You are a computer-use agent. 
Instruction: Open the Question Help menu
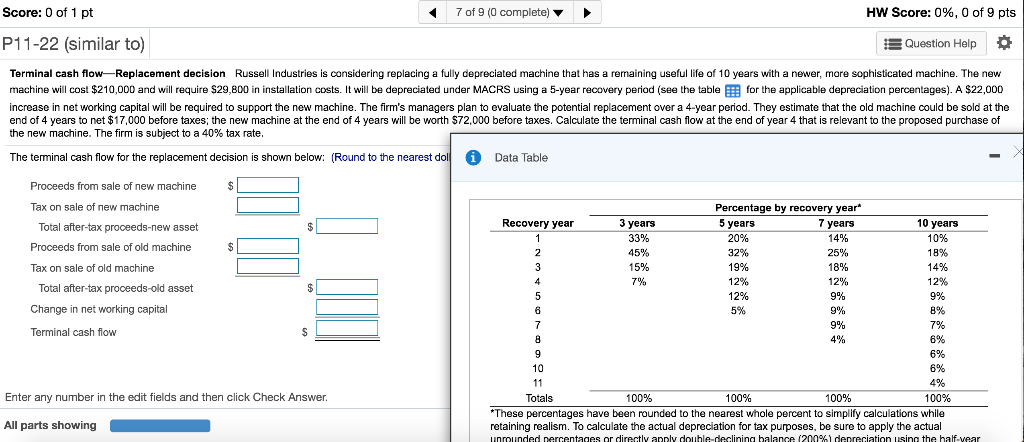click(931, 44)
